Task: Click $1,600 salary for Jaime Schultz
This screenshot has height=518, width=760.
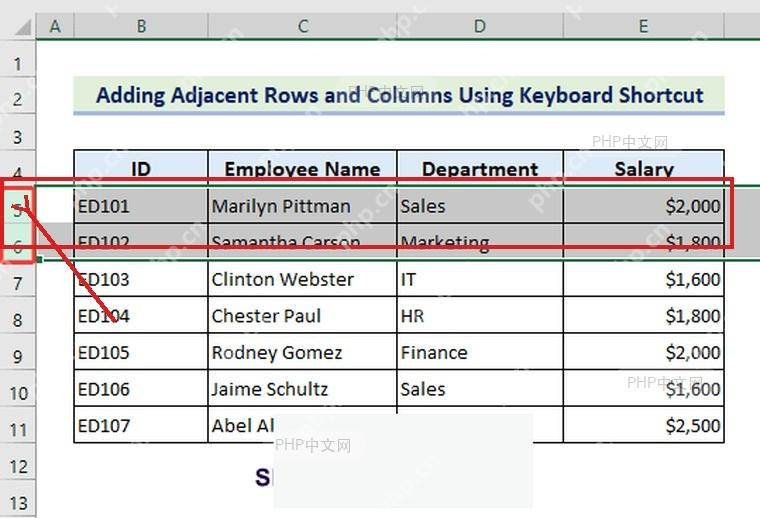Action: click(644, 389)
